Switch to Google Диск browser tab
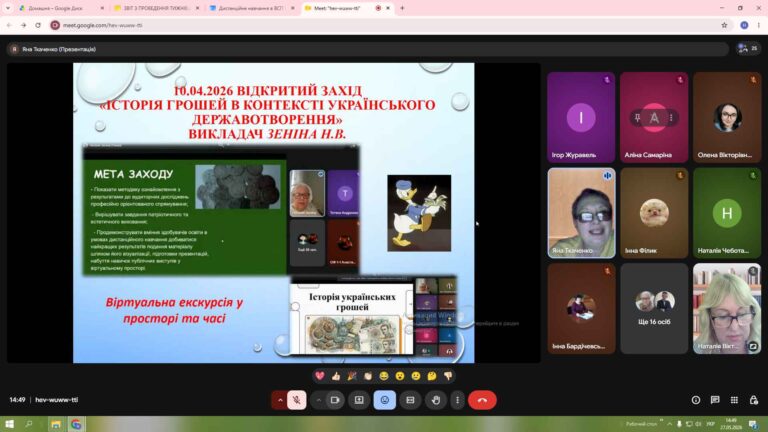Viewport: 768px width, 432px height. 61,8
